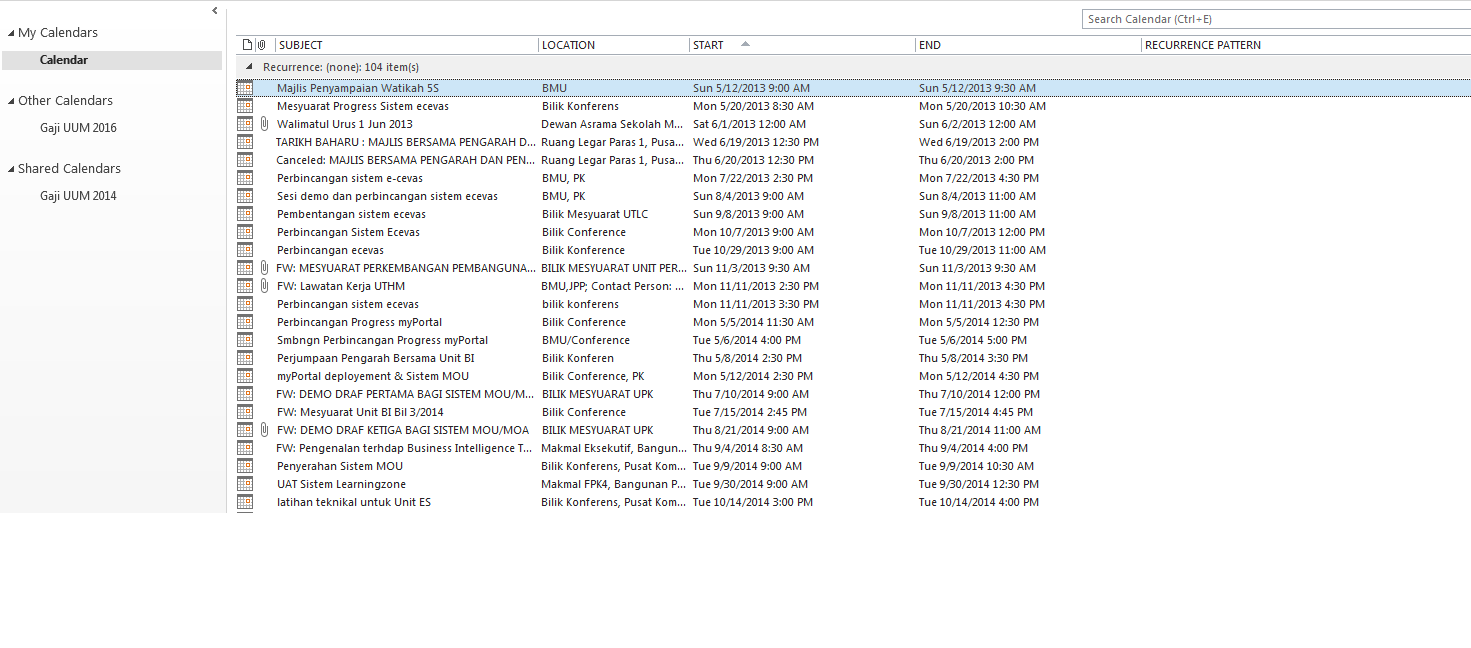This screenshot has height=648, width=1471.
Task: Click calendar icon of Pembentangan sistem ecevas
Action: click(x=245, y=214)
